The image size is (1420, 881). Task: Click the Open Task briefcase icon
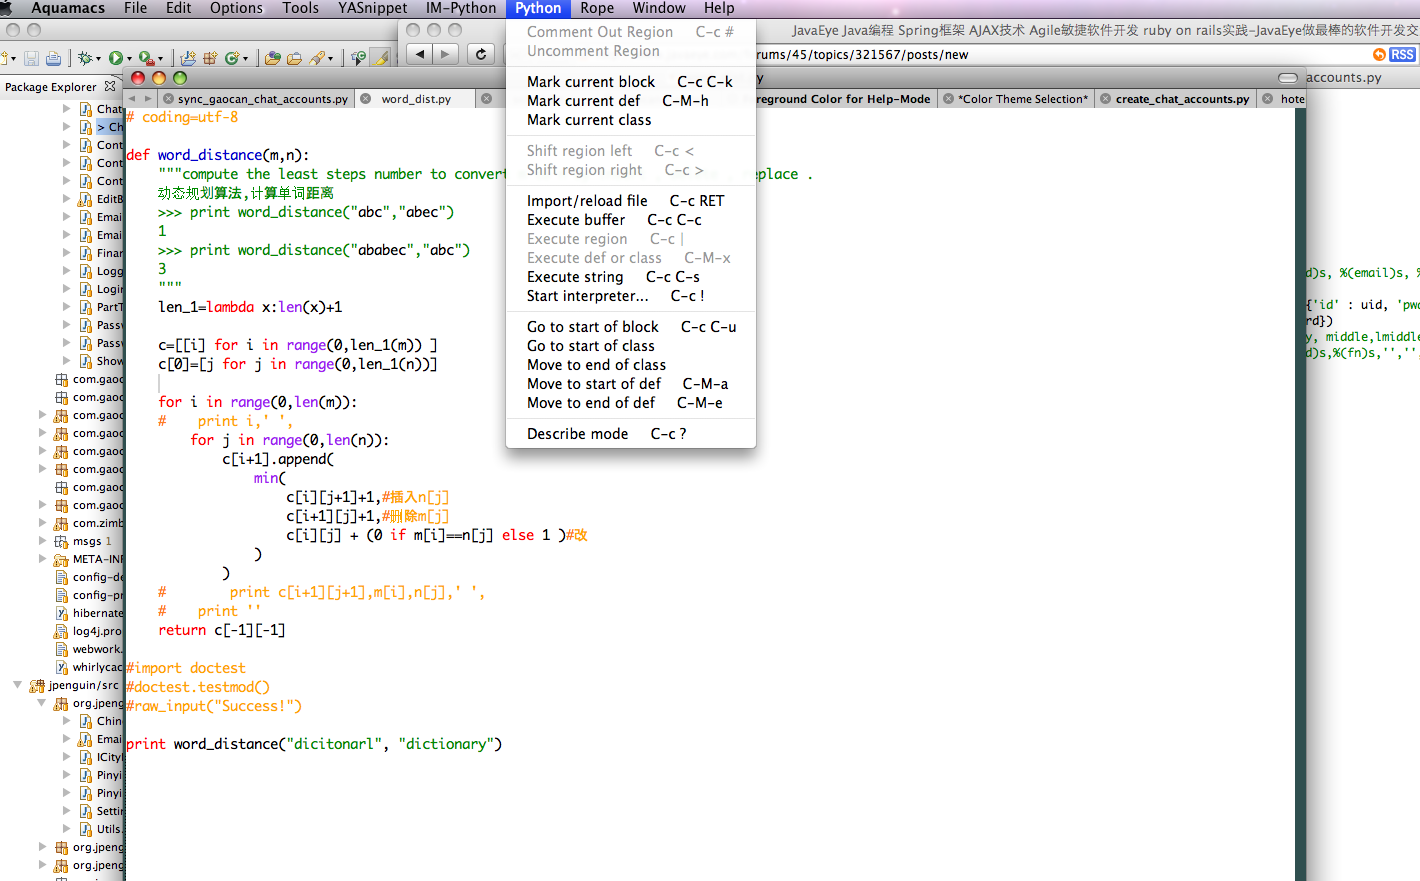point(294,59)
